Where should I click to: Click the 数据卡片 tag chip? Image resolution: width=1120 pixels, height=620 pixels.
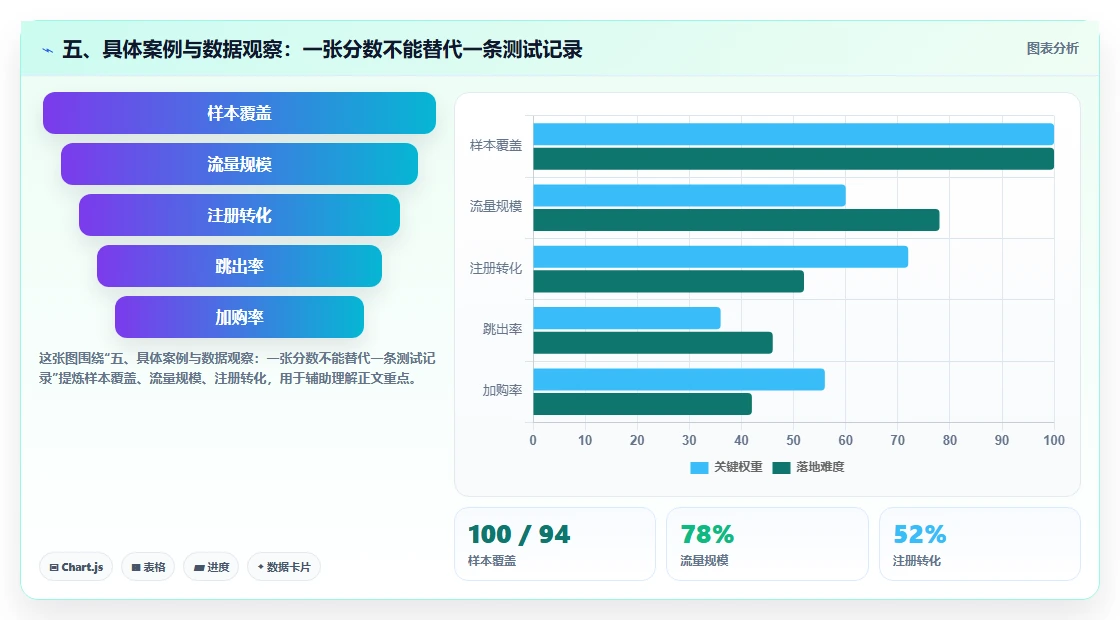pos(284,567)
